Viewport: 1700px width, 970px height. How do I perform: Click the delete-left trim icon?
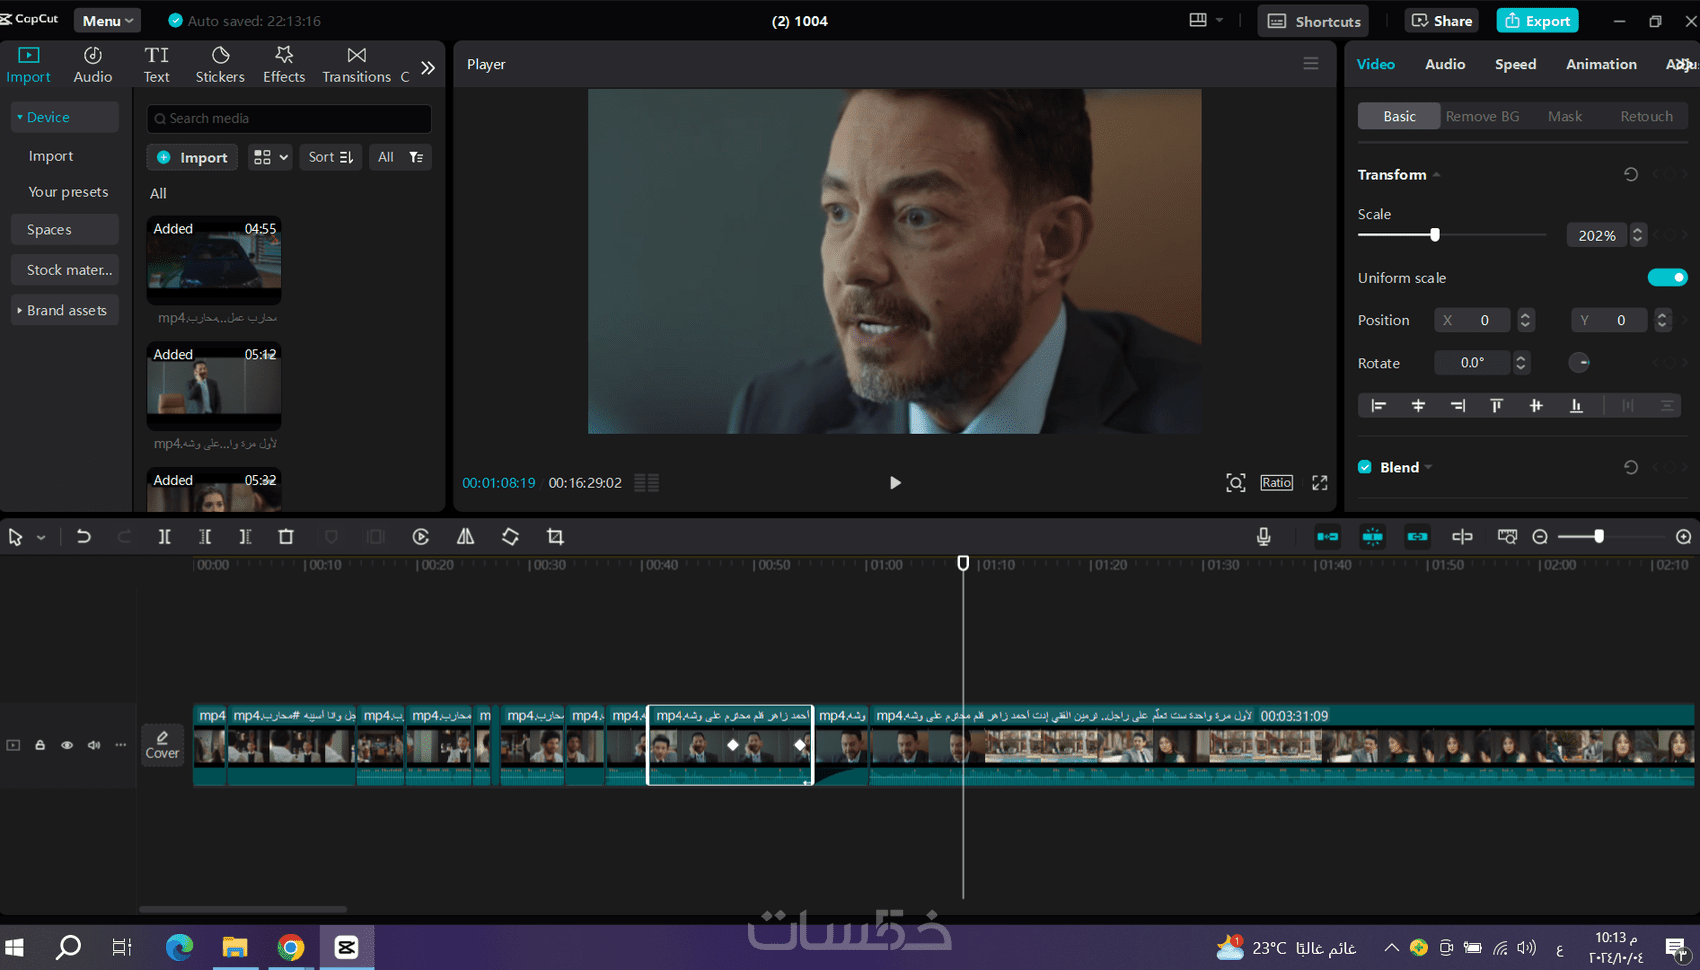pos(205,537)
